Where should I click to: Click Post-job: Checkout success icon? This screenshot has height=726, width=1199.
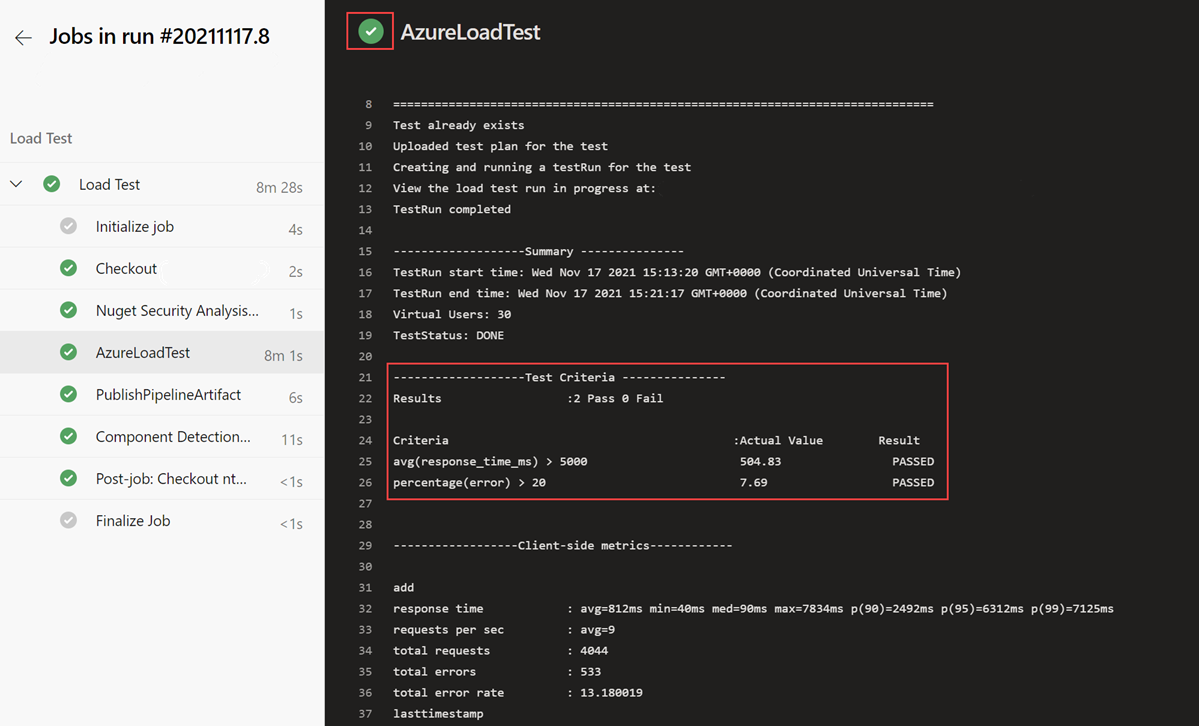(x=68, y=478)
